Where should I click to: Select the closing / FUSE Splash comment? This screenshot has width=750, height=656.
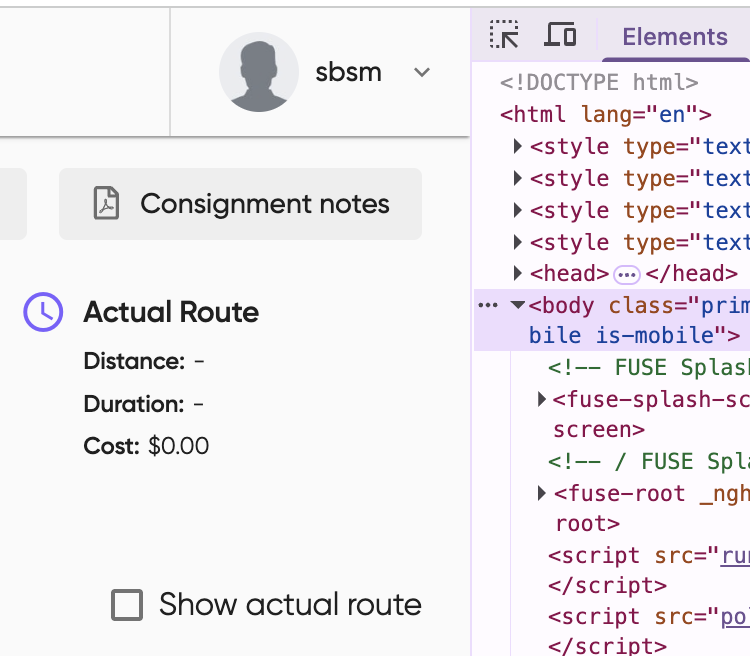point(649,462)
